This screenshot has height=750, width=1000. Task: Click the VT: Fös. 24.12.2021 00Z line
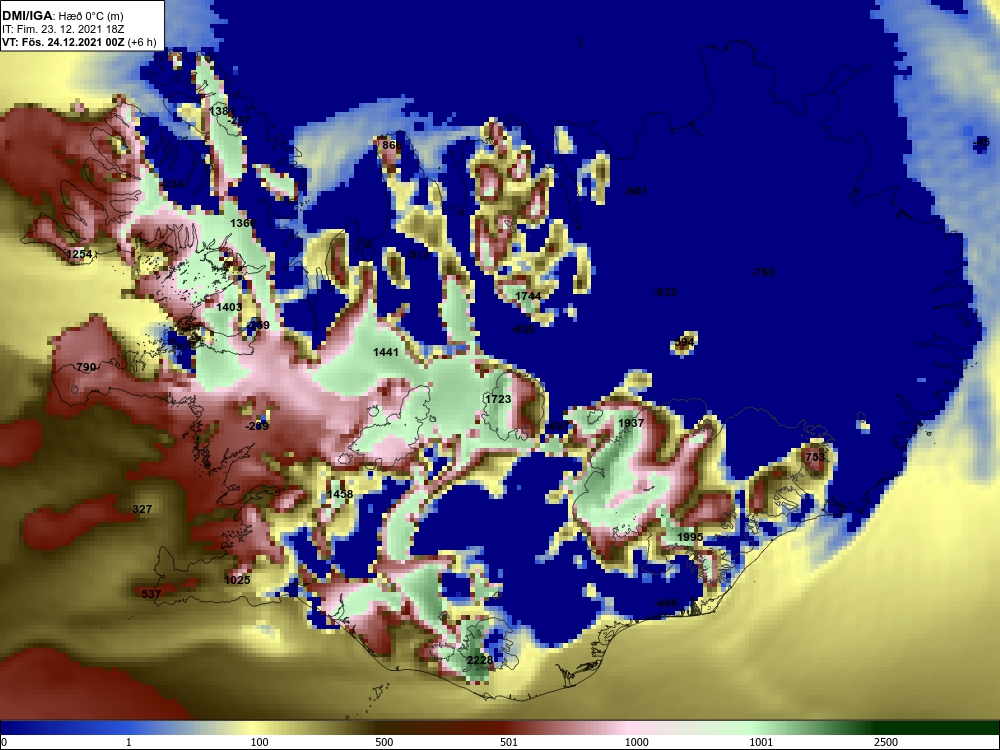(79, 43)
